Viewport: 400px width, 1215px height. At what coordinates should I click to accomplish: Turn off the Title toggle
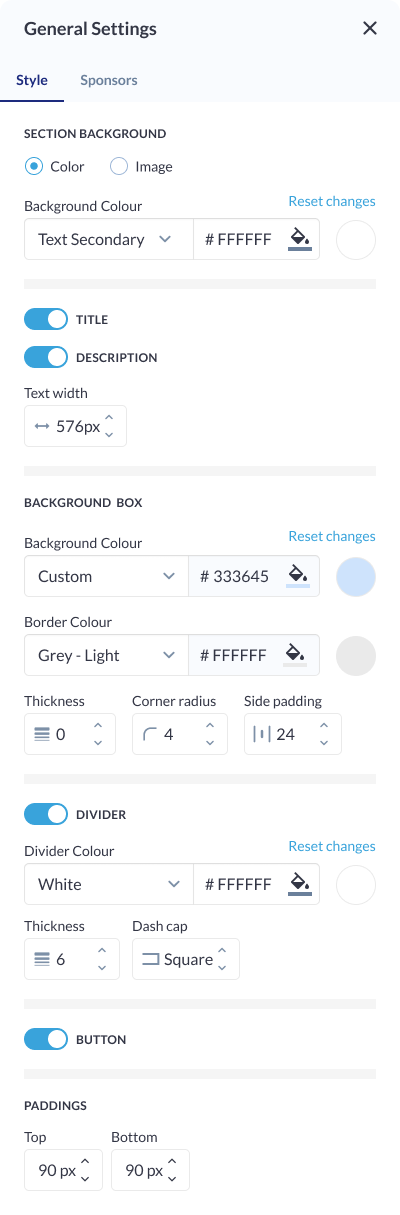click(46, 319)
